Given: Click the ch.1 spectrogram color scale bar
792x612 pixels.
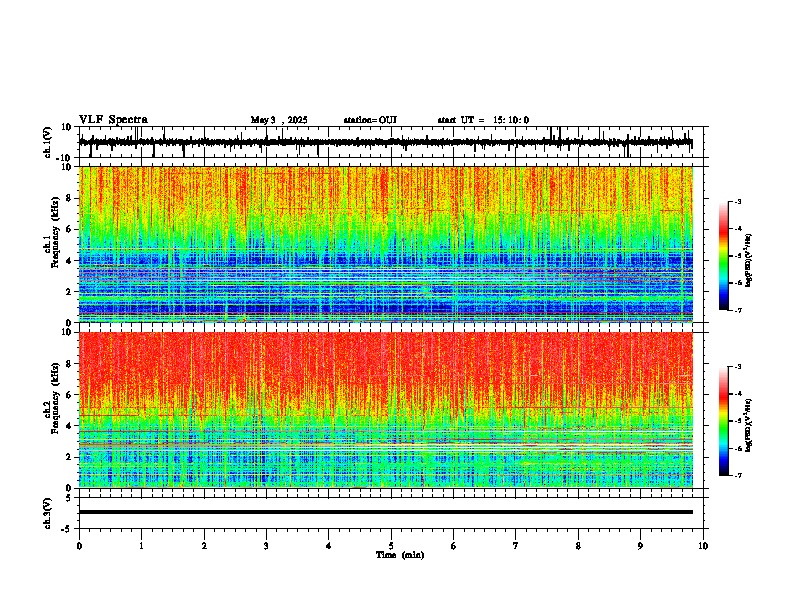Looking at the screenshot, I should click(724, 256).
